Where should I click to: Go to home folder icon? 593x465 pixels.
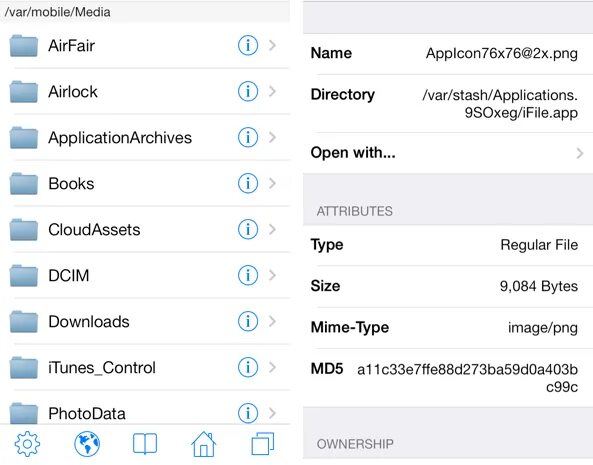(204, 444)
